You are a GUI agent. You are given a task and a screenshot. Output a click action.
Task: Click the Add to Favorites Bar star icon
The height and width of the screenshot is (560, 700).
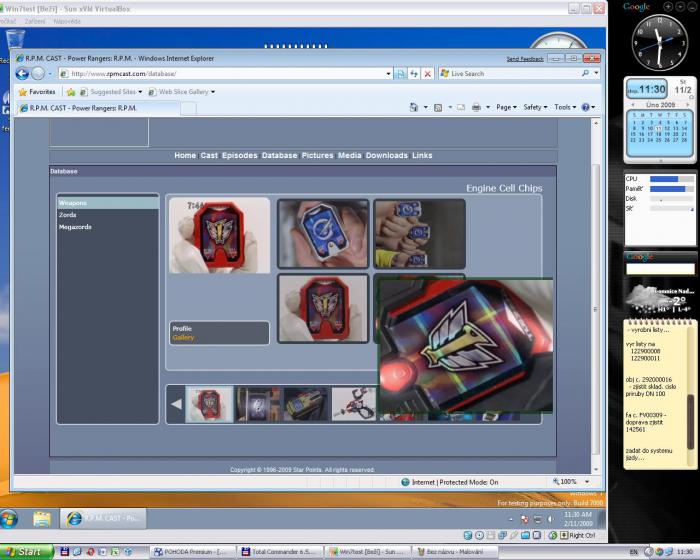71,92
